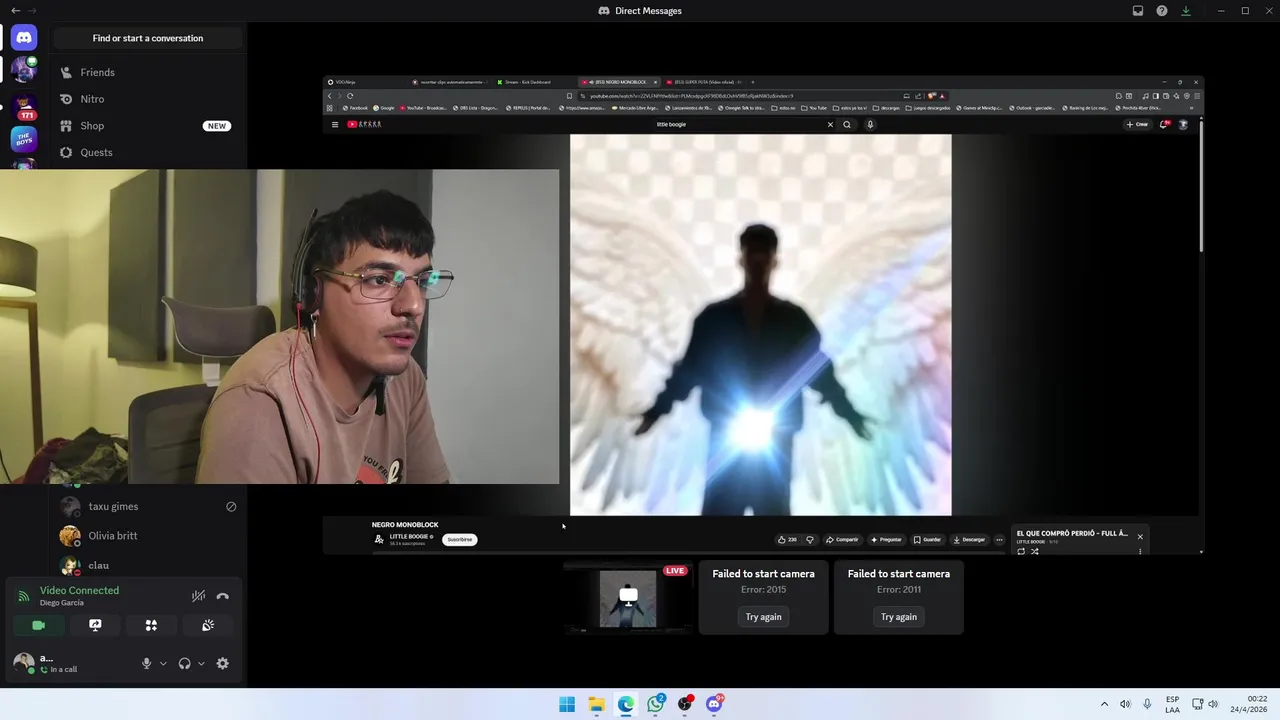Click Suscribirse button in shared stream
This screenshot has height=720, width=1280.
(460, 539)
